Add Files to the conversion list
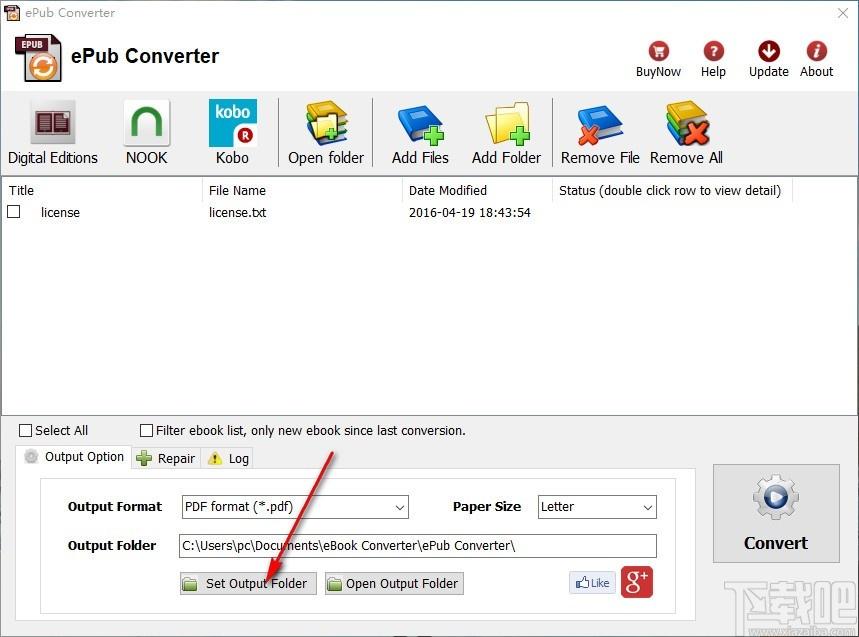859x637 pixels. coord(420,132)
